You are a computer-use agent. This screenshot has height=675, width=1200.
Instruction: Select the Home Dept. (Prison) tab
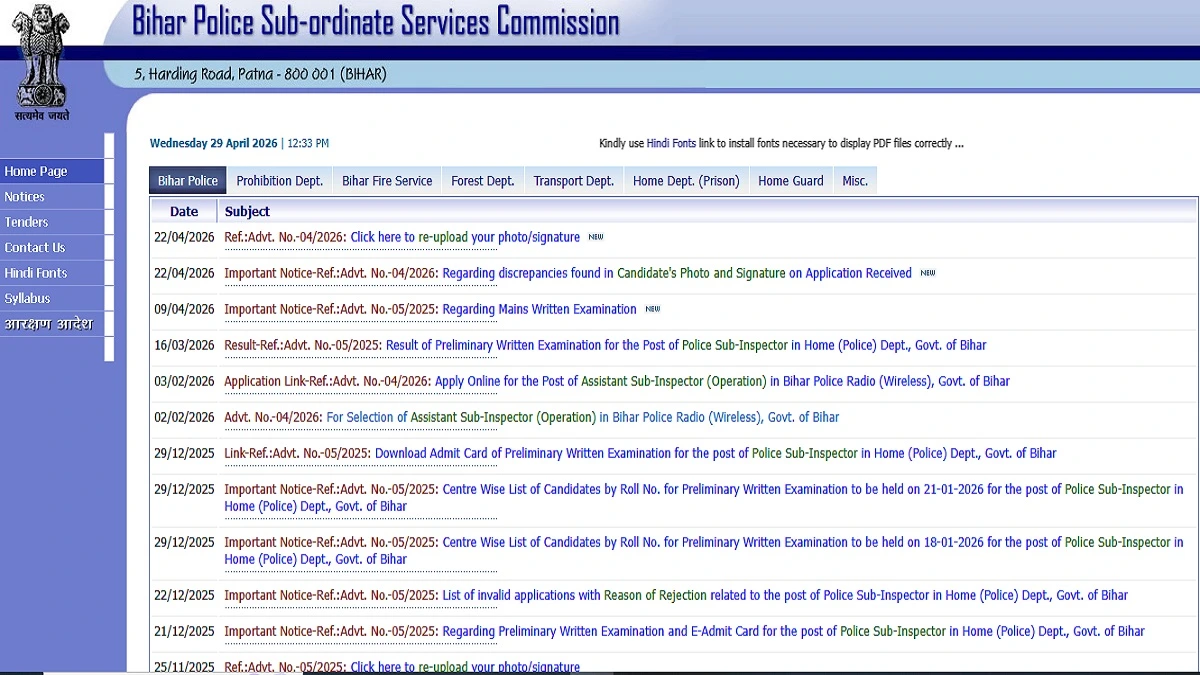coord(686,181)
